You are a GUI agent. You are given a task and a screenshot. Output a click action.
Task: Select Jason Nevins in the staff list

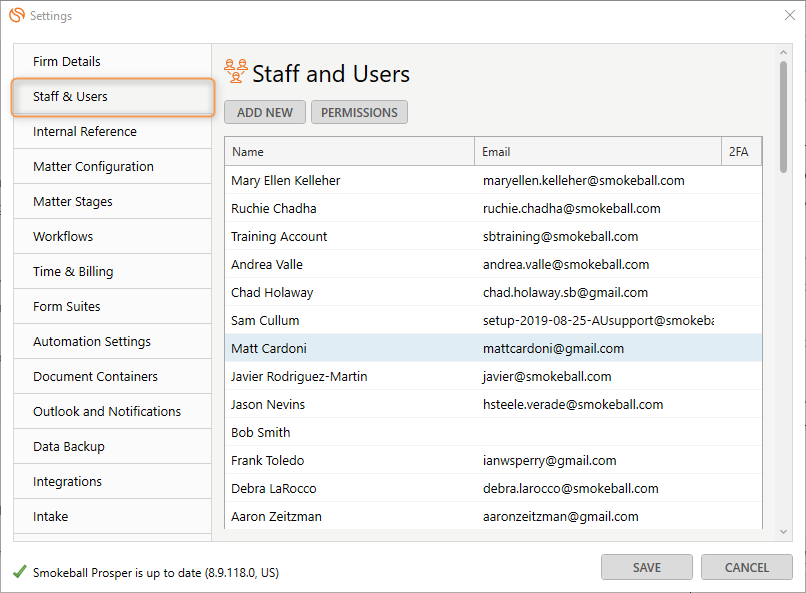(493, 404)
